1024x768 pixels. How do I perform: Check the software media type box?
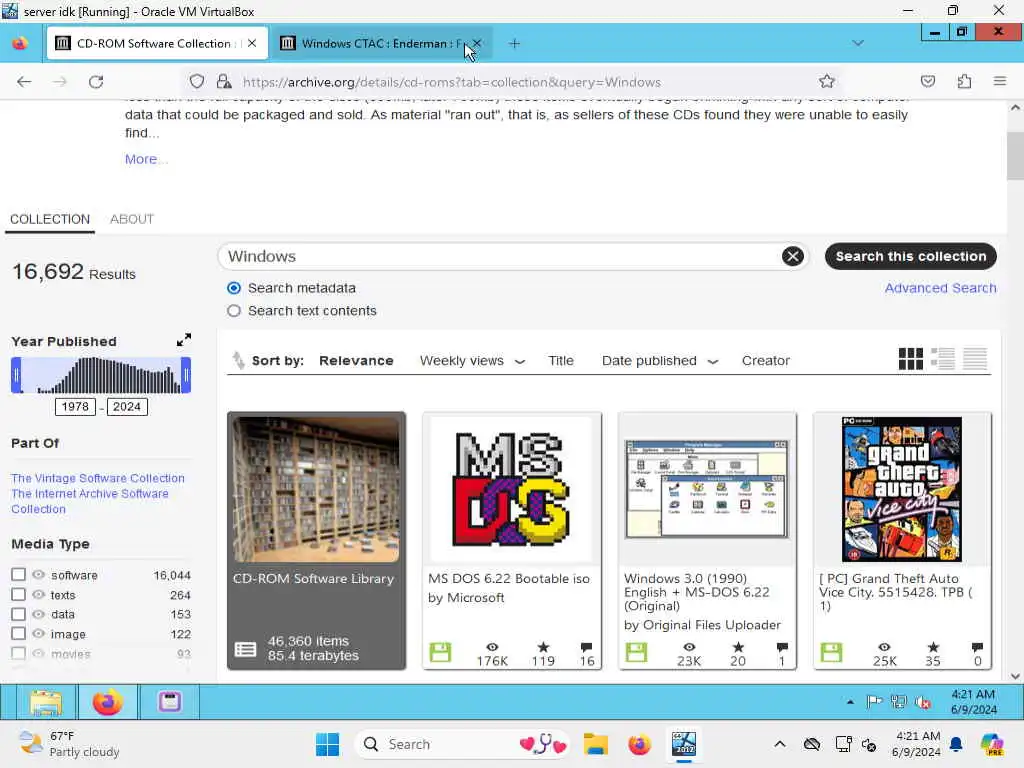(18, 575)
